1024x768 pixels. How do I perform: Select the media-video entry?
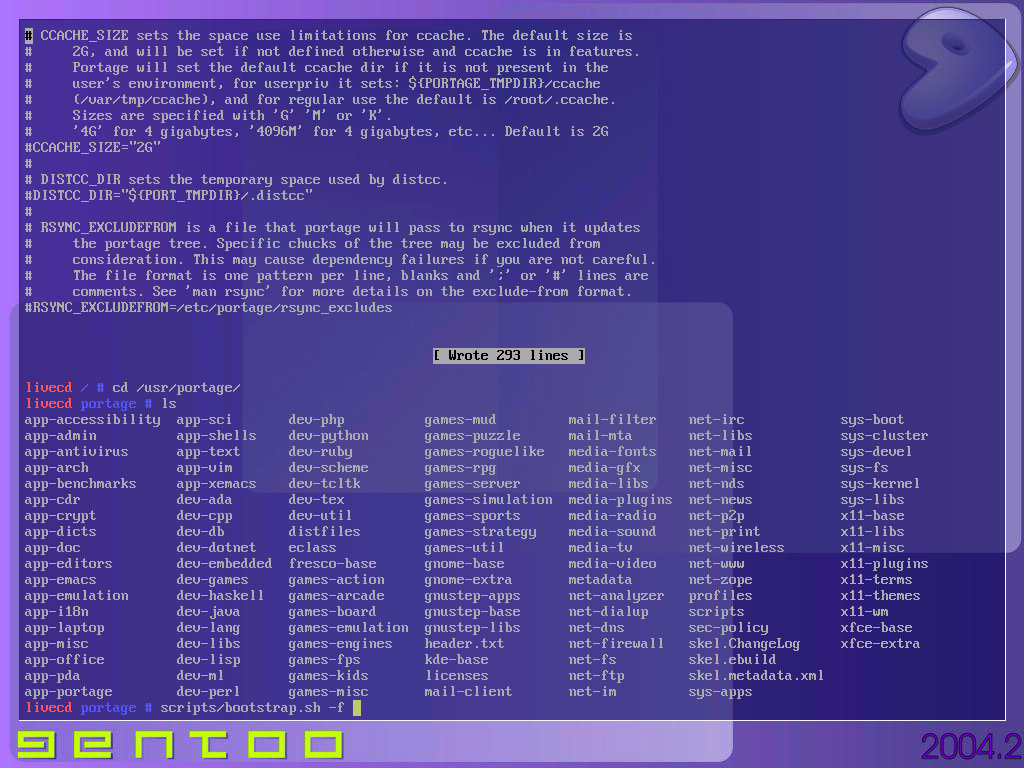(x=613, y=564)
